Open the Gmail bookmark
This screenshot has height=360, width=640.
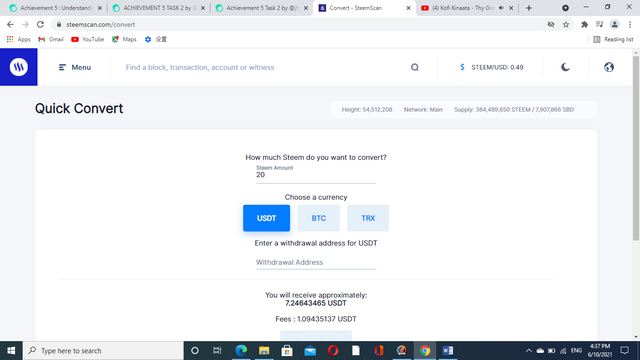pos(51,39)
